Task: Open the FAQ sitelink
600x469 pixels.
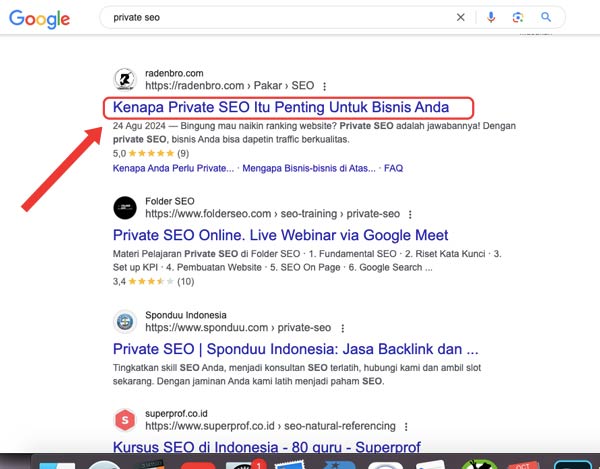Action: (x=393, y=168)
